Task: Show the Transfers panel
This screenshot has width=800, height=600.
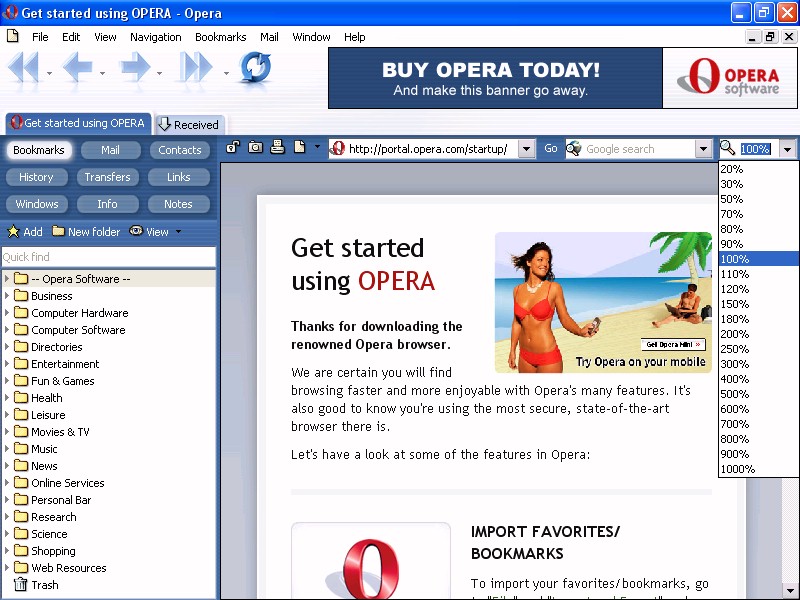Action: coord(108,177)
